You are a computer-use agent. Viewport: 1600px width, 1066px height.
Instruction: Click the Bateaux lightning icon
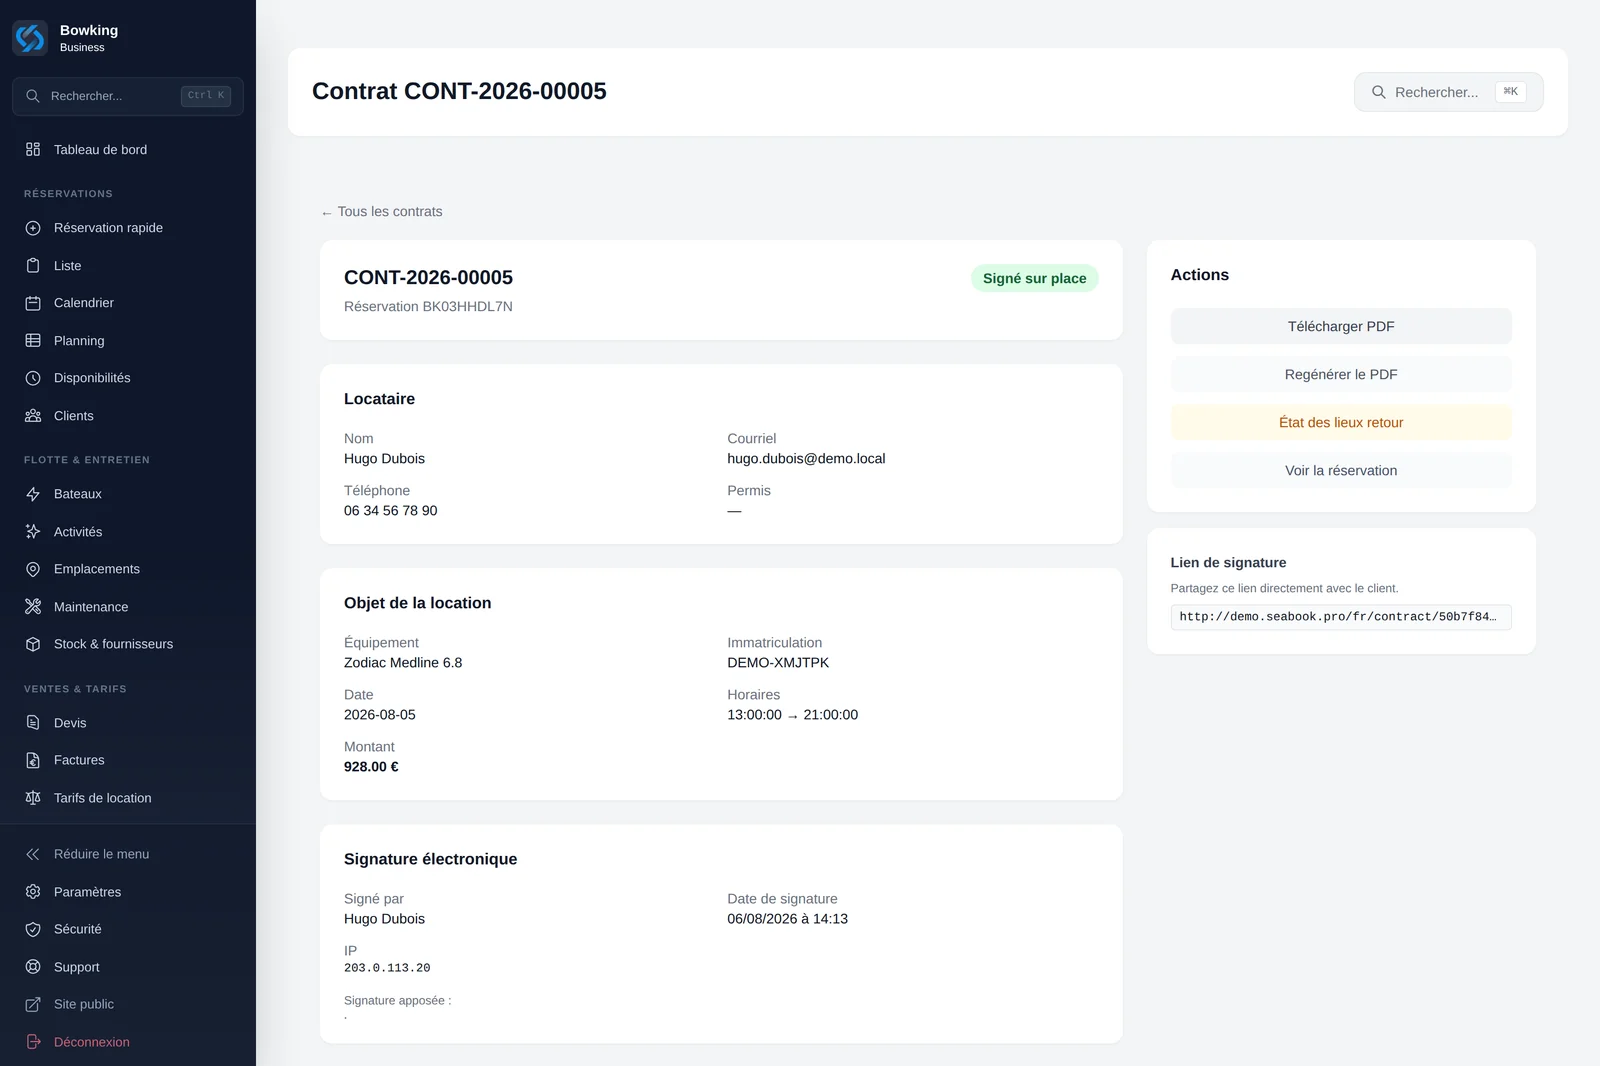[x=33, y=494]
